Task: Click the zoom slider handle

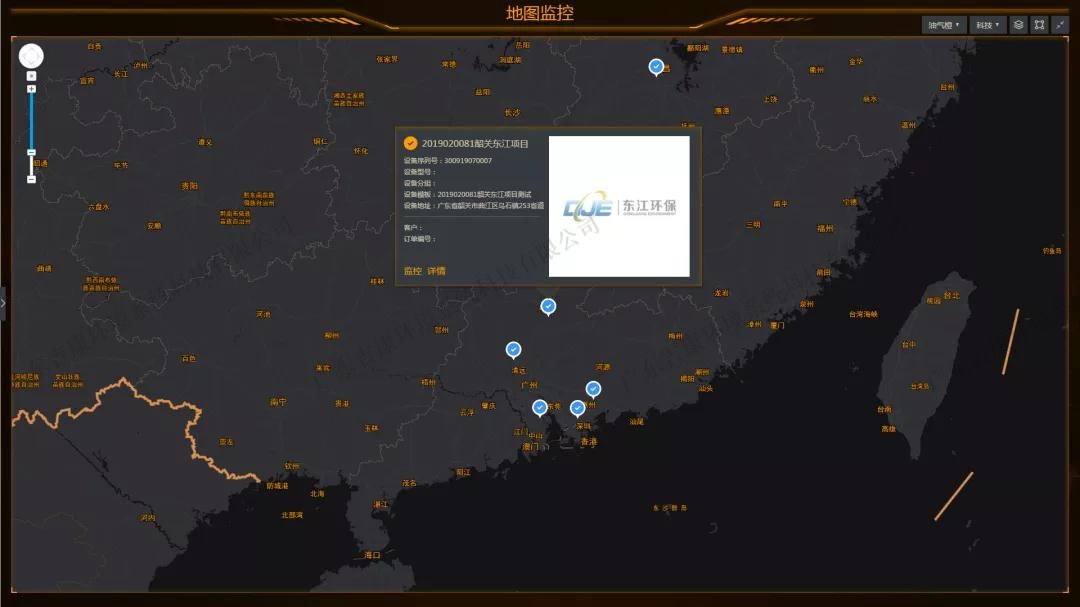Action: (31, 152)
